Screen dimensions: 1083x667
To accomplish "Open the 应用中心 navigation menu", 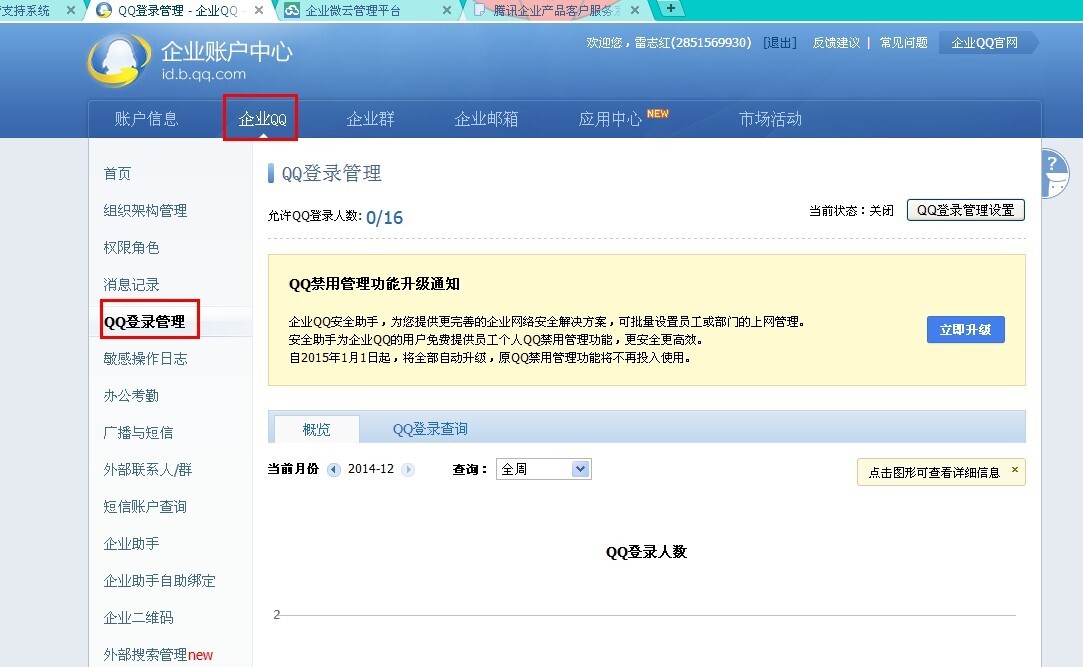I will [x=611, y=119].
